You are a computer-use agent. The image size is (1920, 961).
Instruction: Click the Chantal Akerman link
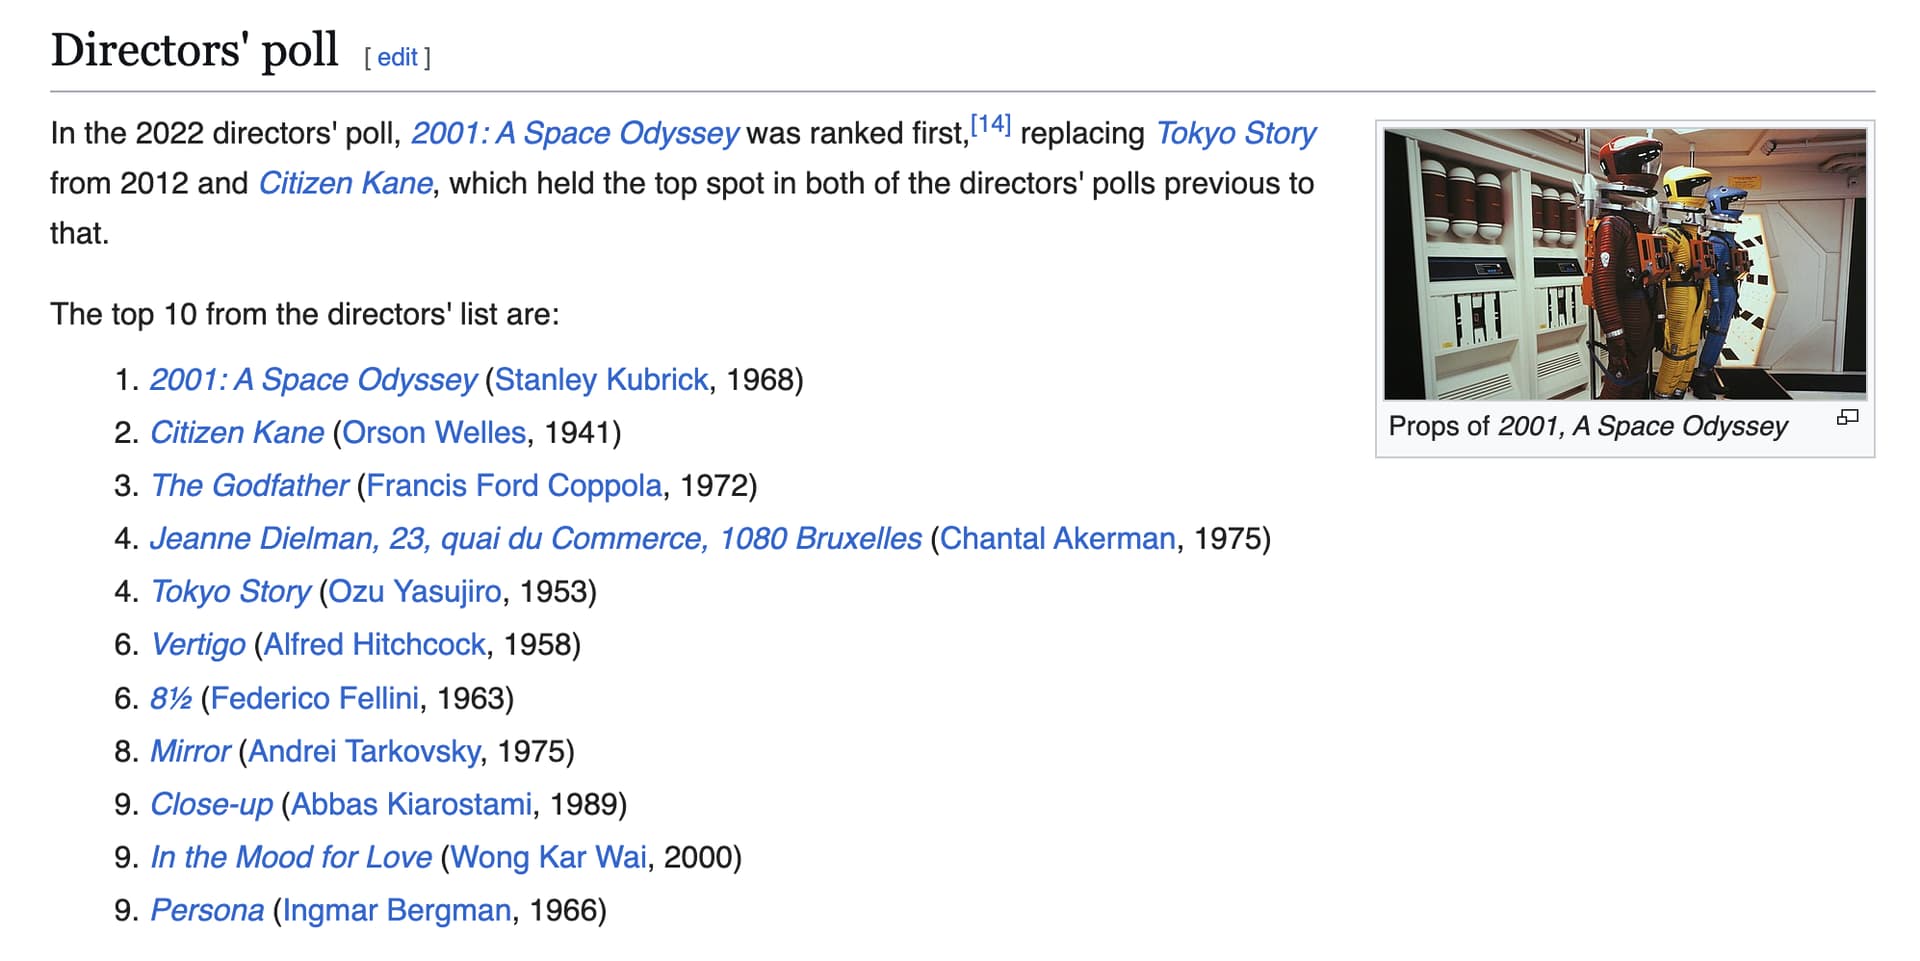[1057, 539]
